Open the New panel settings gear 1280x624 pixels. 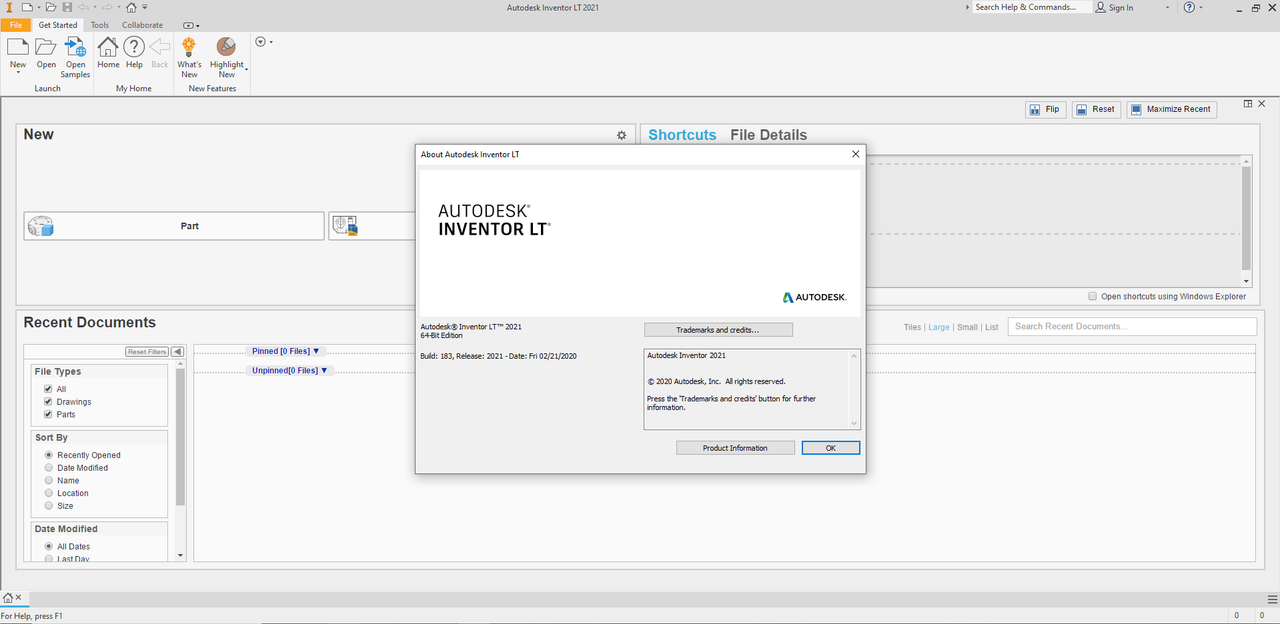point(621,135)
